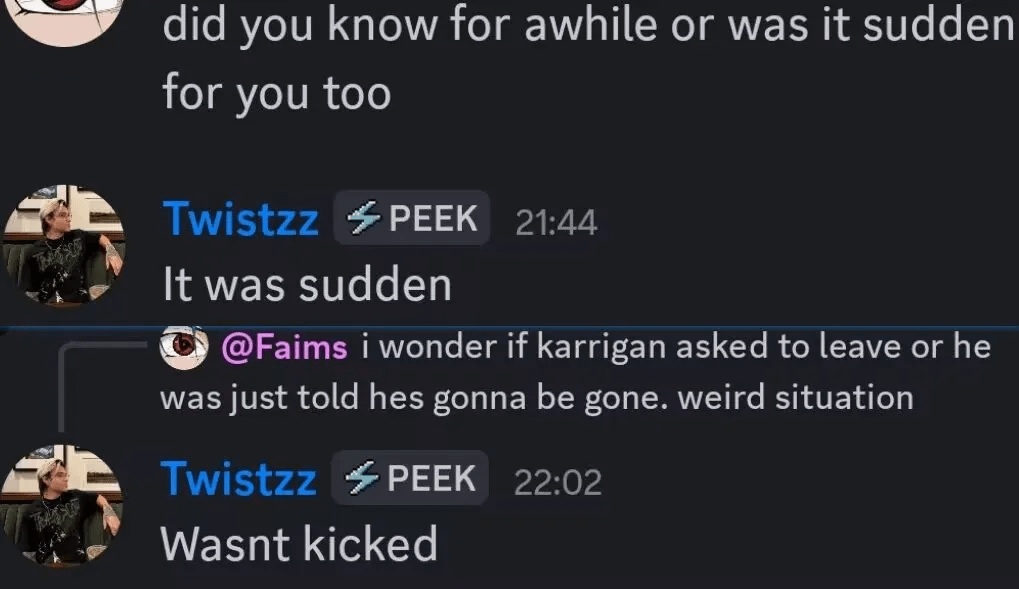
Task: Click the lightning icon in the 21:44 PEEK tag
Action: [x=363, y=217]
